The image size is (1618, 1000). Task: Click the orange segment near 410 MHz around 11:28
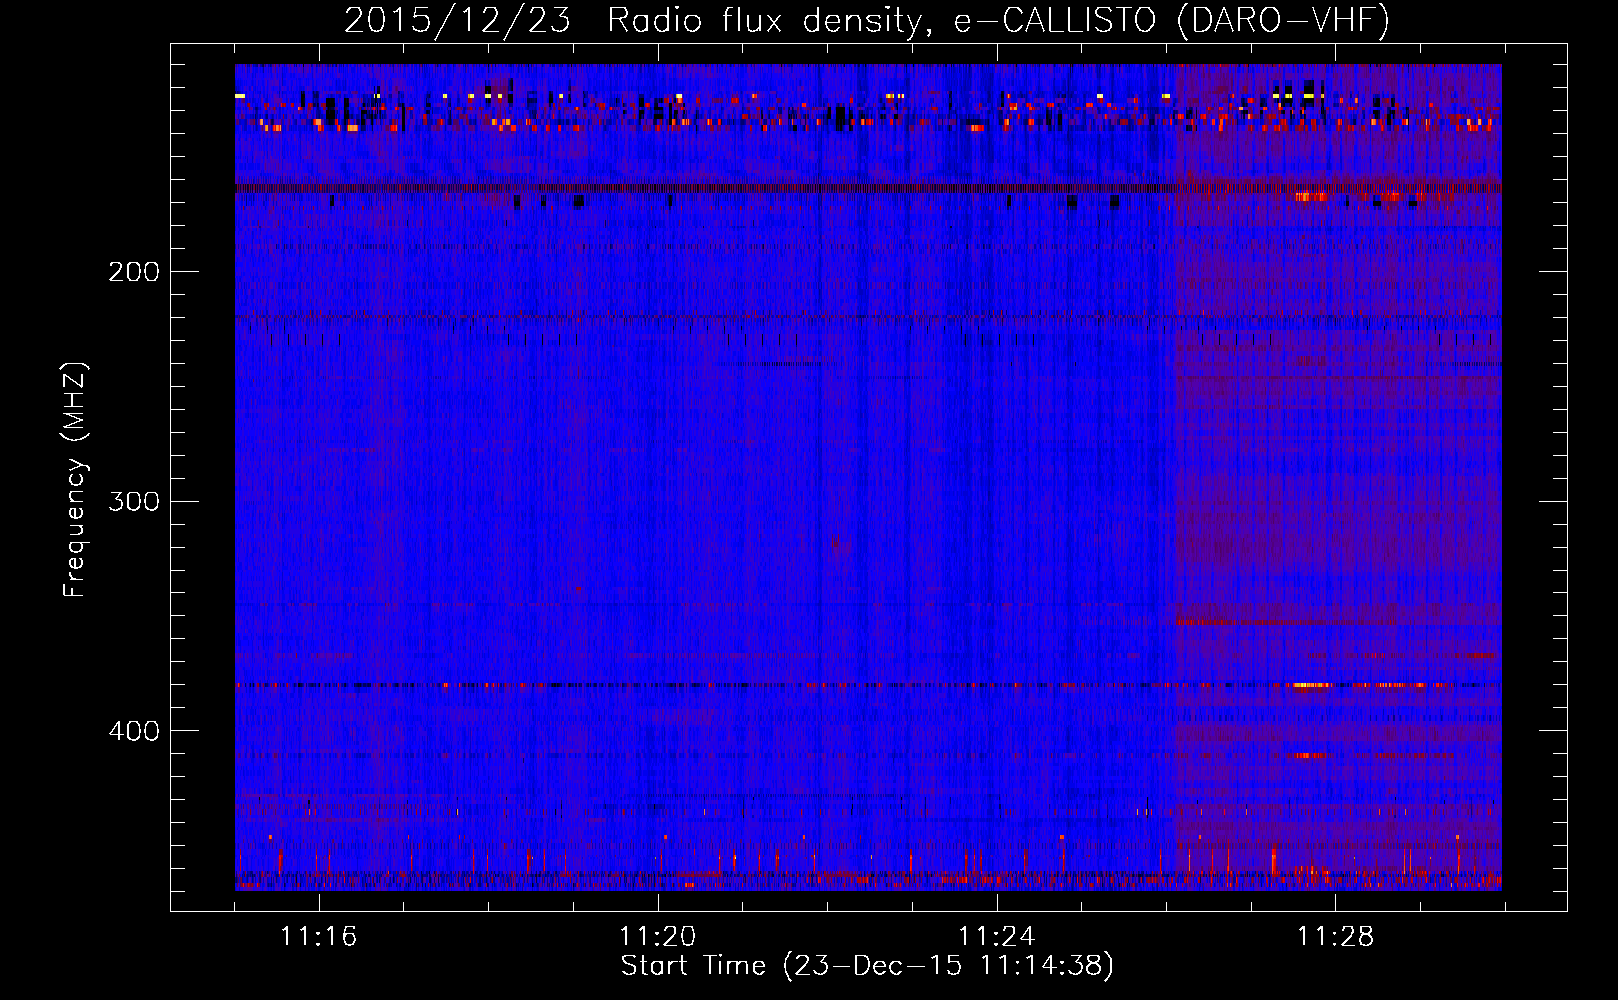coord(1308,755)
